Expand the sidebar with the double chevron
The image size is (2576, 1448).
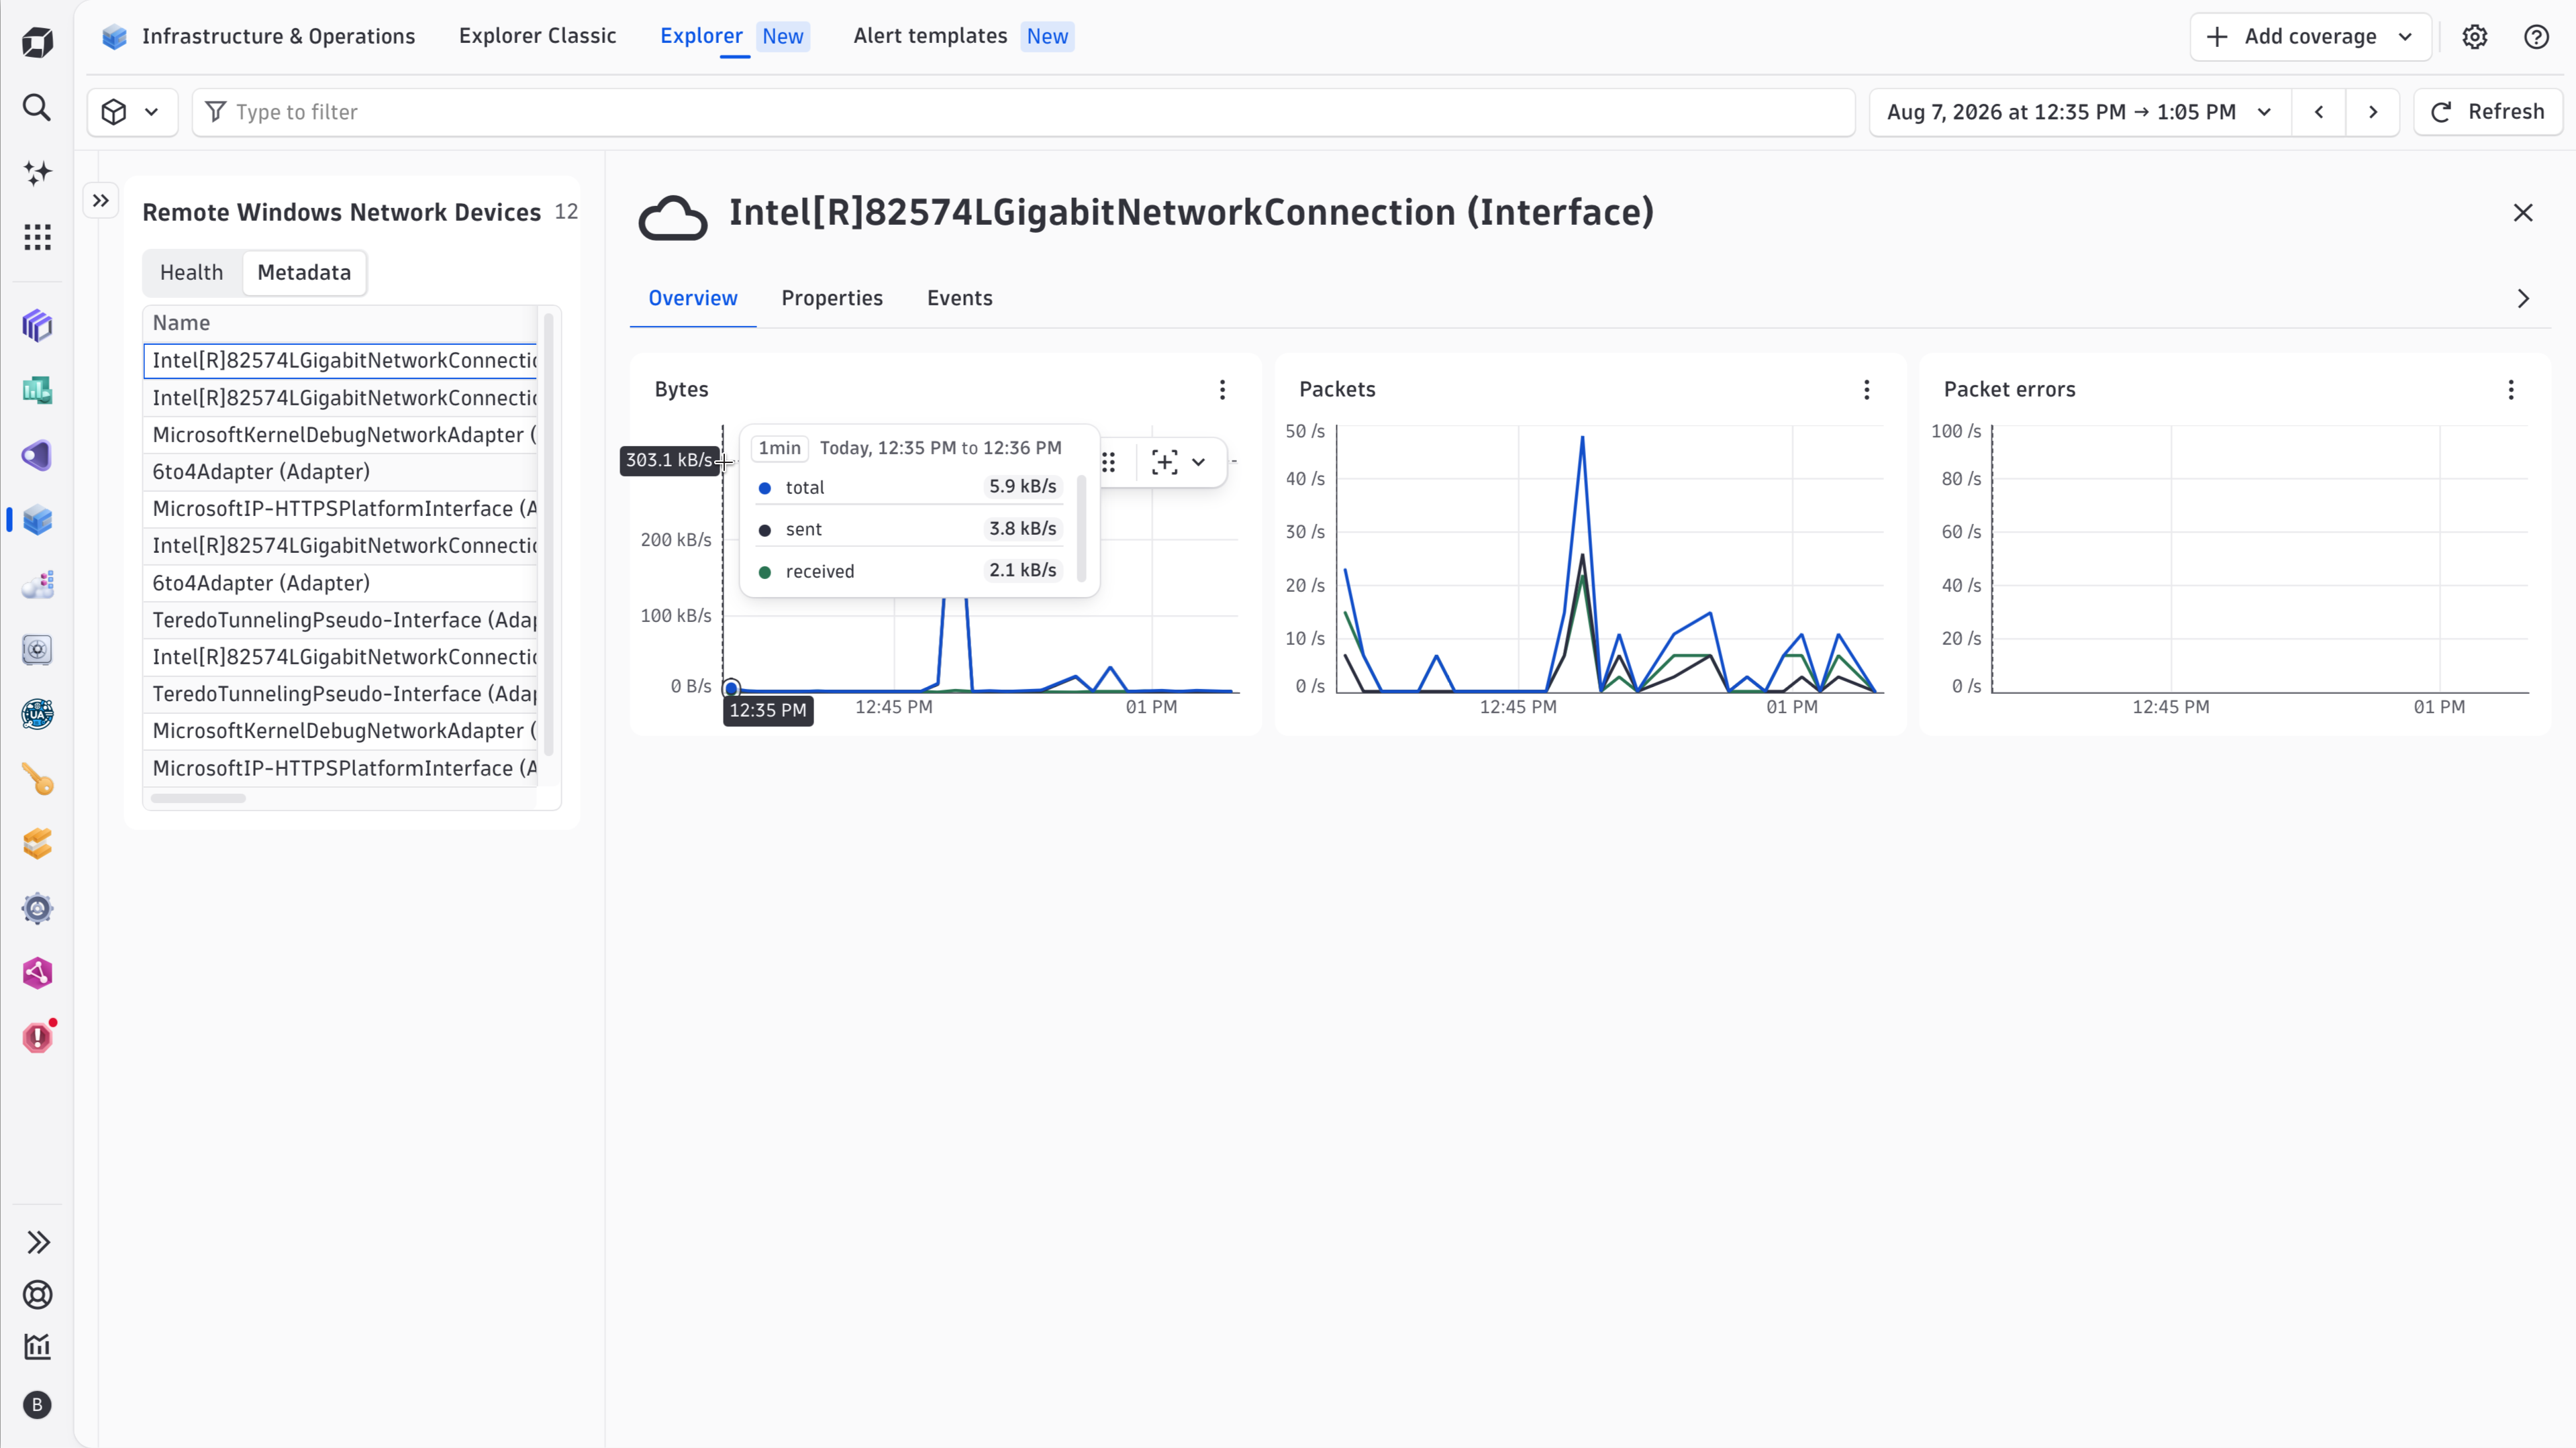[38, 1242]
